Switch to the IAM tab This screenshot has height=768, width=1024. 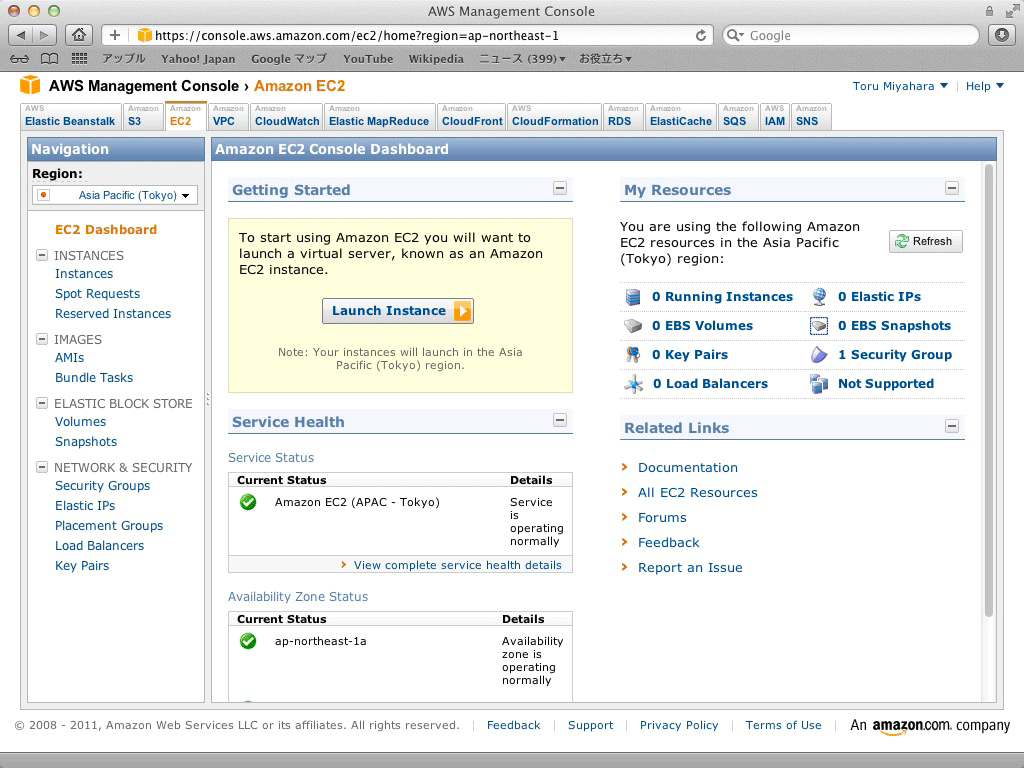click(x=775, y=116)
